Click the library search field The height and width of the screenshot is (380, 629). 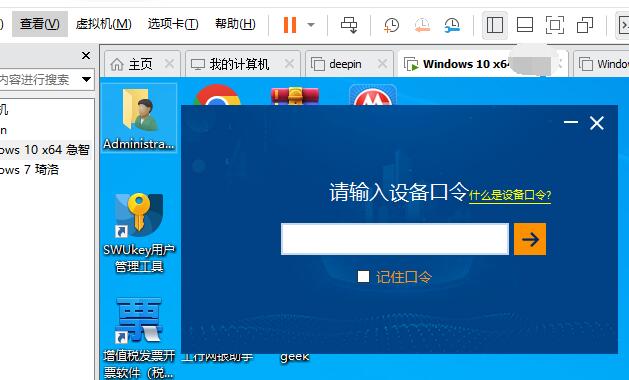tap(39, 79)
